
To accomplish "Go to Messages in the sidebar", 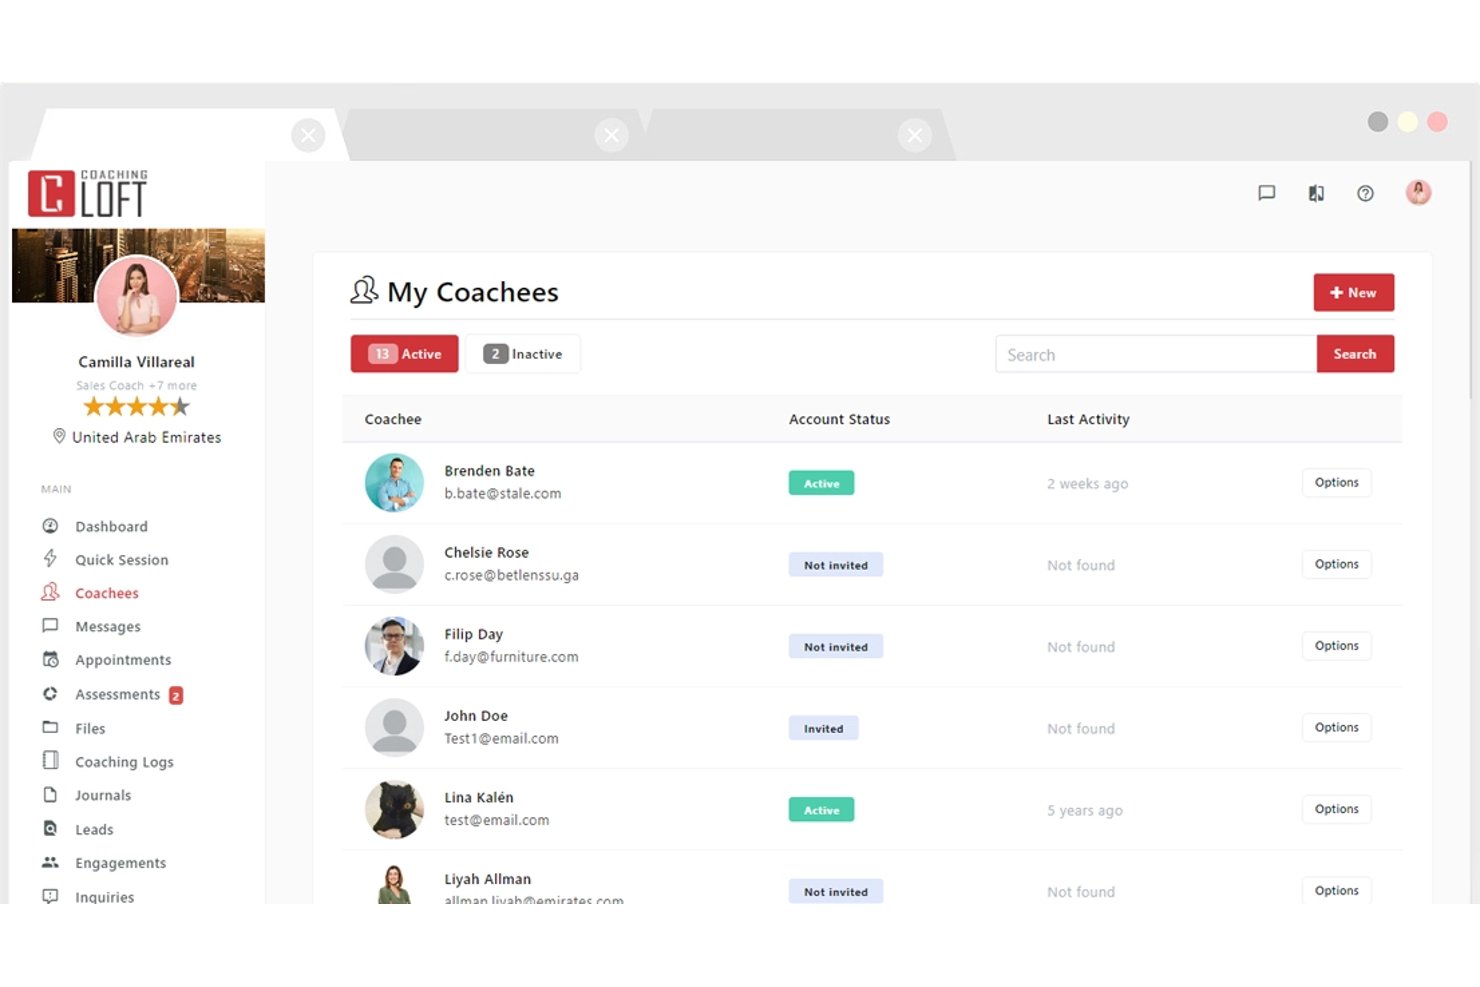I will click(107, 626).
